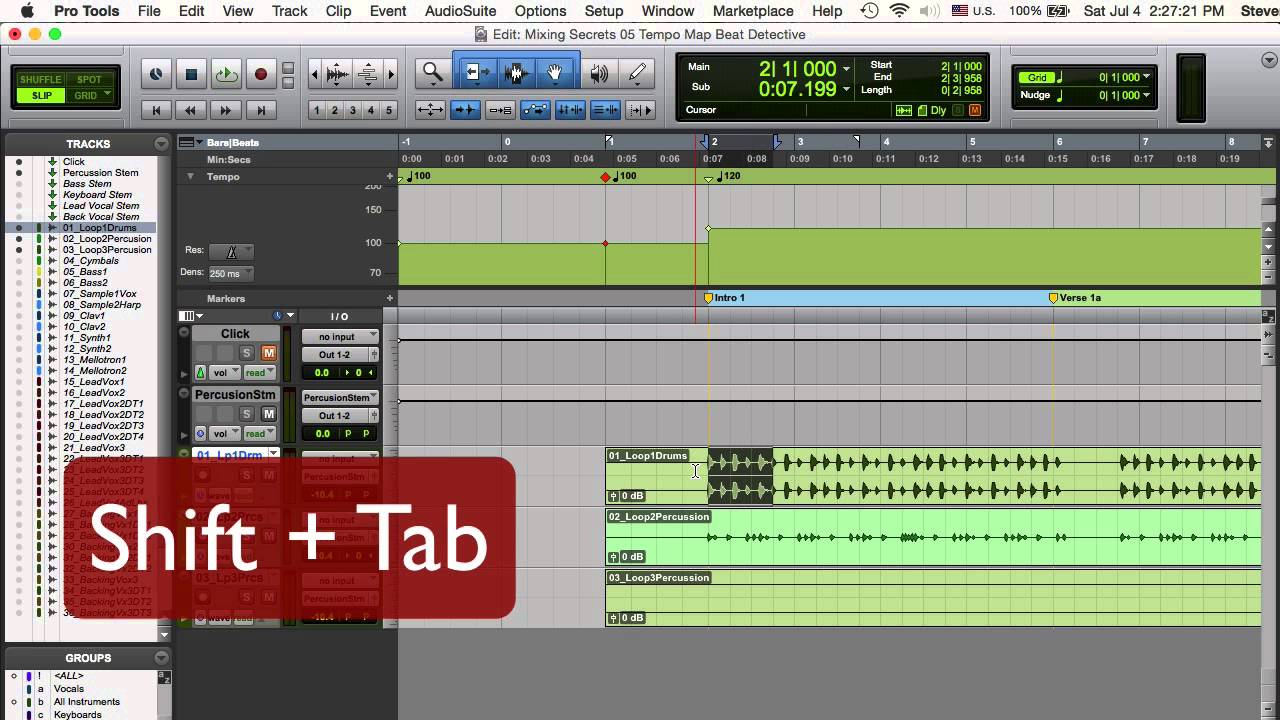Select the Pencil tool

click(x=637, y=73)
